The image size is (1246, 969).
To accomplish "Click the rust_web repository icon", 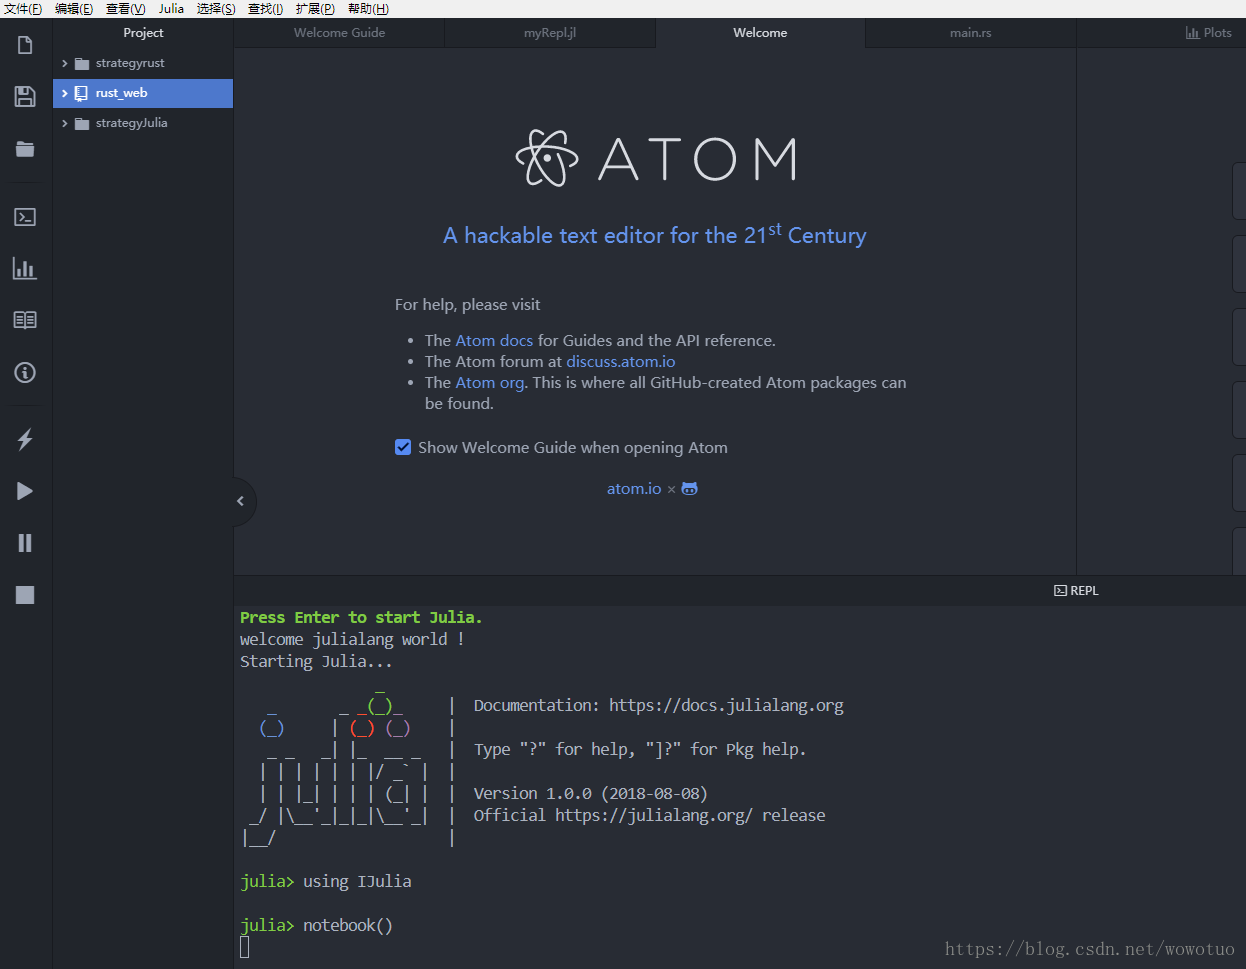I will point(81,93).
